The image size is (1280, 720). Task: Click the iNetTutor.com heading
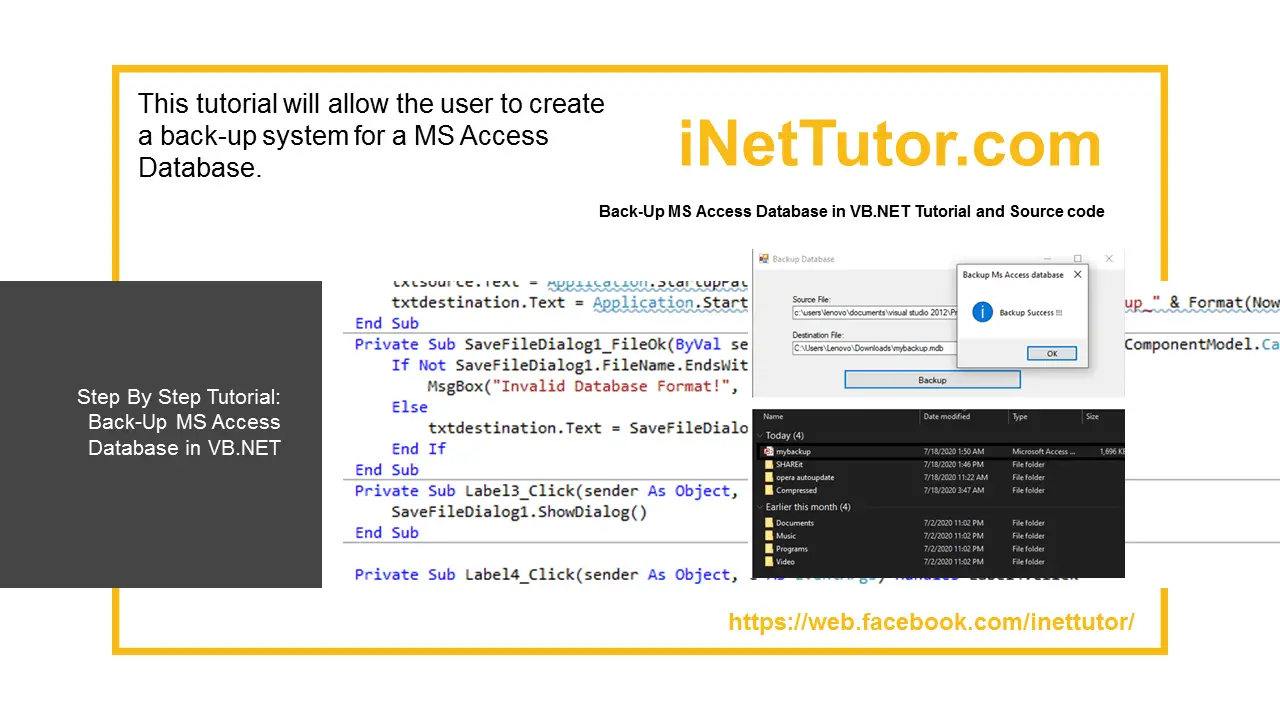[889, 144]
